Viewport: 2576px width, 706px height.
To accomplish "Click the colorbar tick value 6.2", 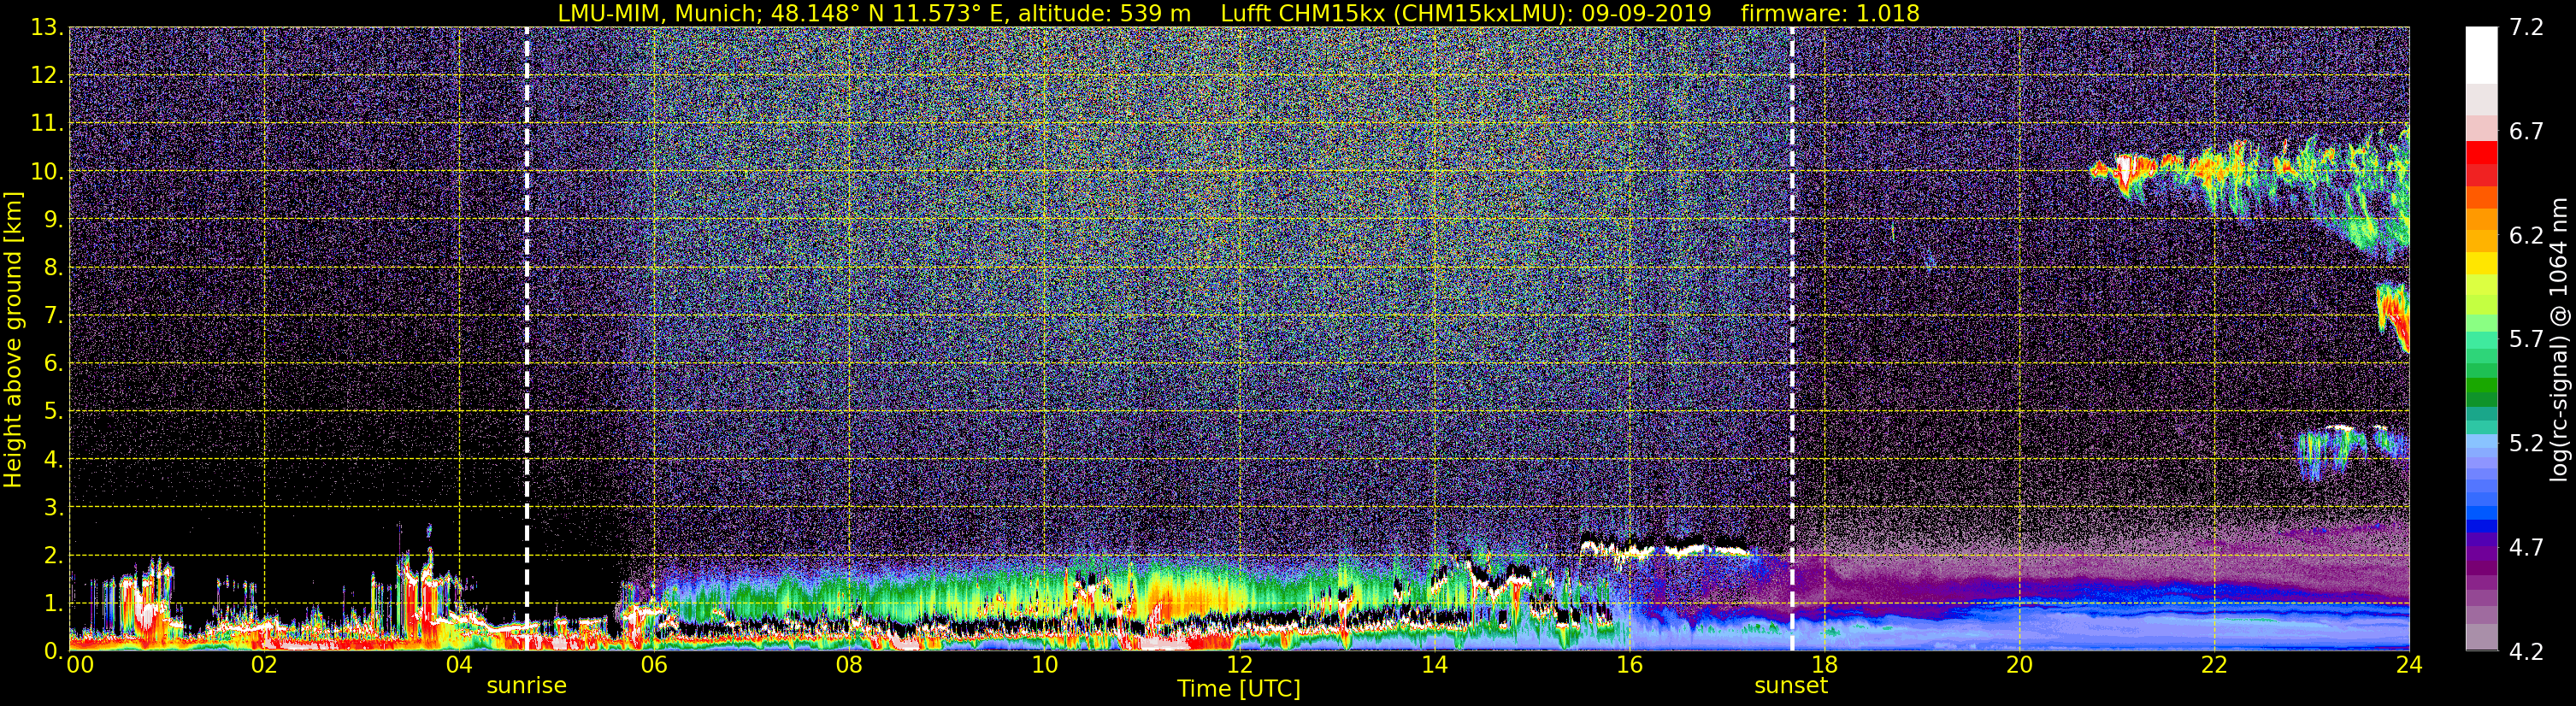I will click(2526, 236).
